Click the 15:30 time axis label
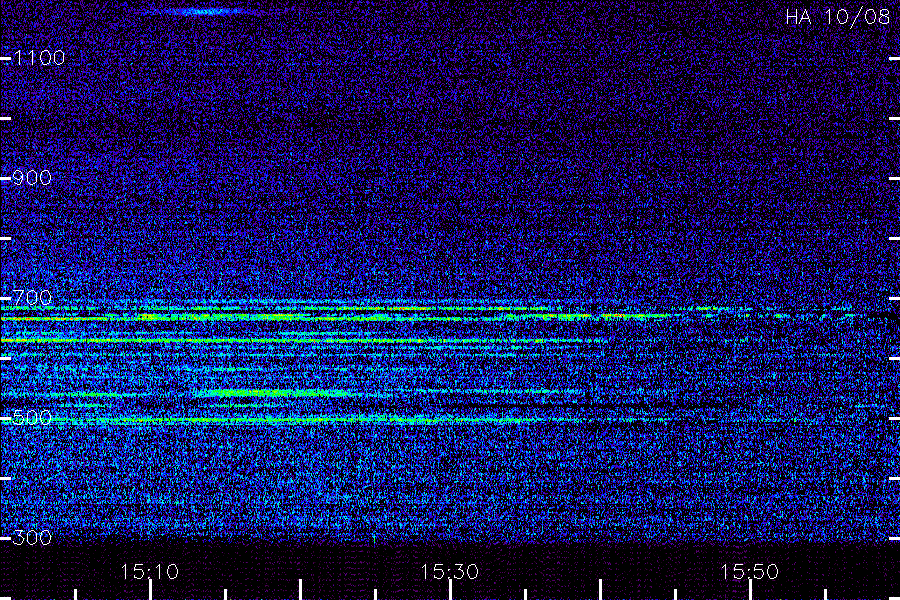The image size is (900, 600). [449, 571]
